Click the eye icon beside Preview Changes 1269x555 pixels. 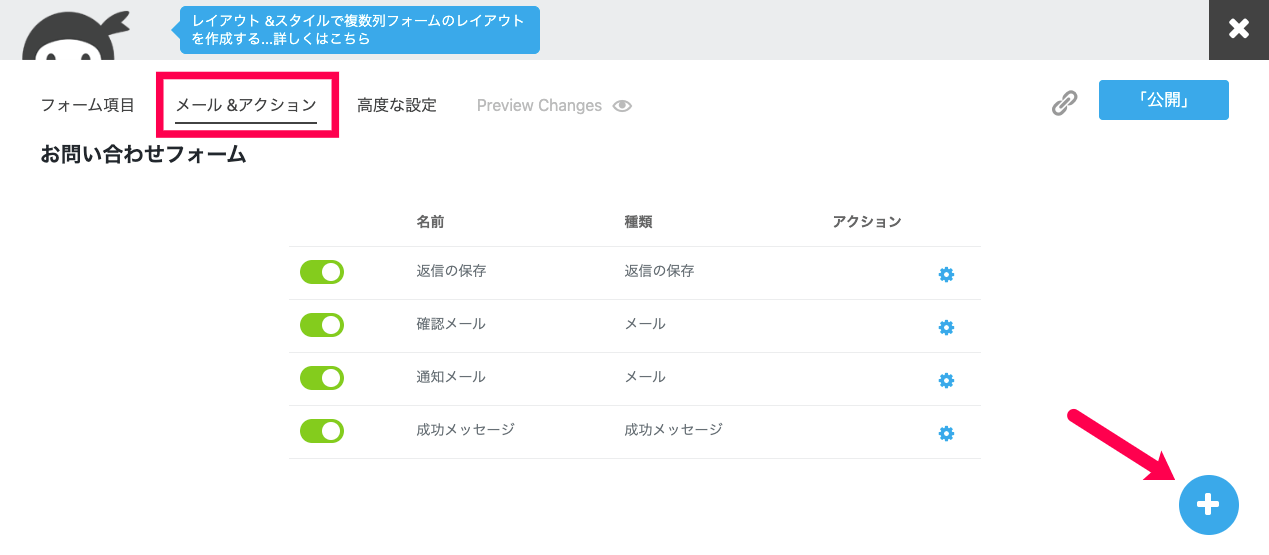(622, 105)
